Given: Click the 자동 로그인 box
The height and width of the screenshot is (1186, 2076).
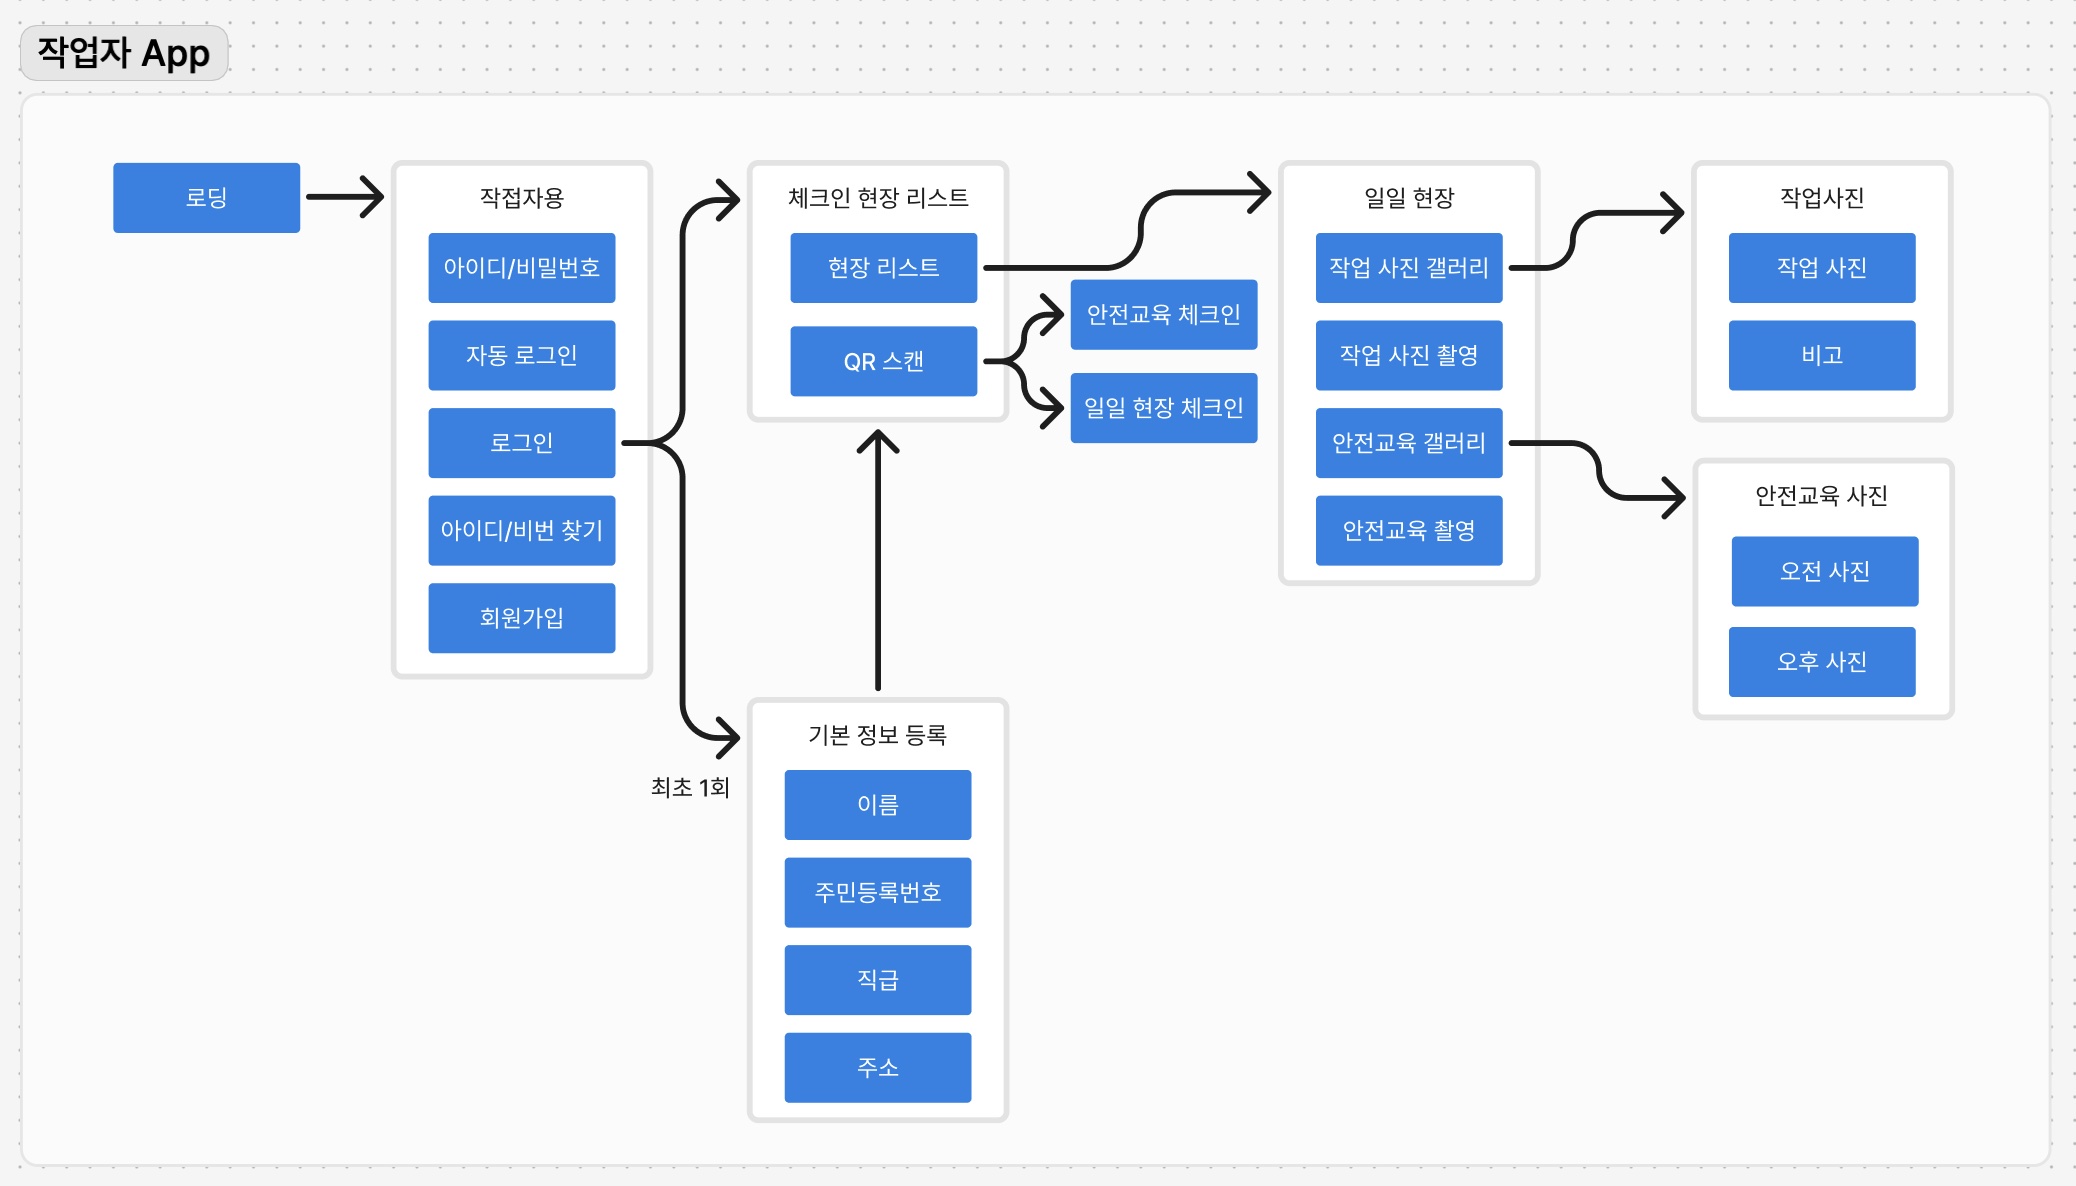Looking at the screenshot, I should coord(521,355).
